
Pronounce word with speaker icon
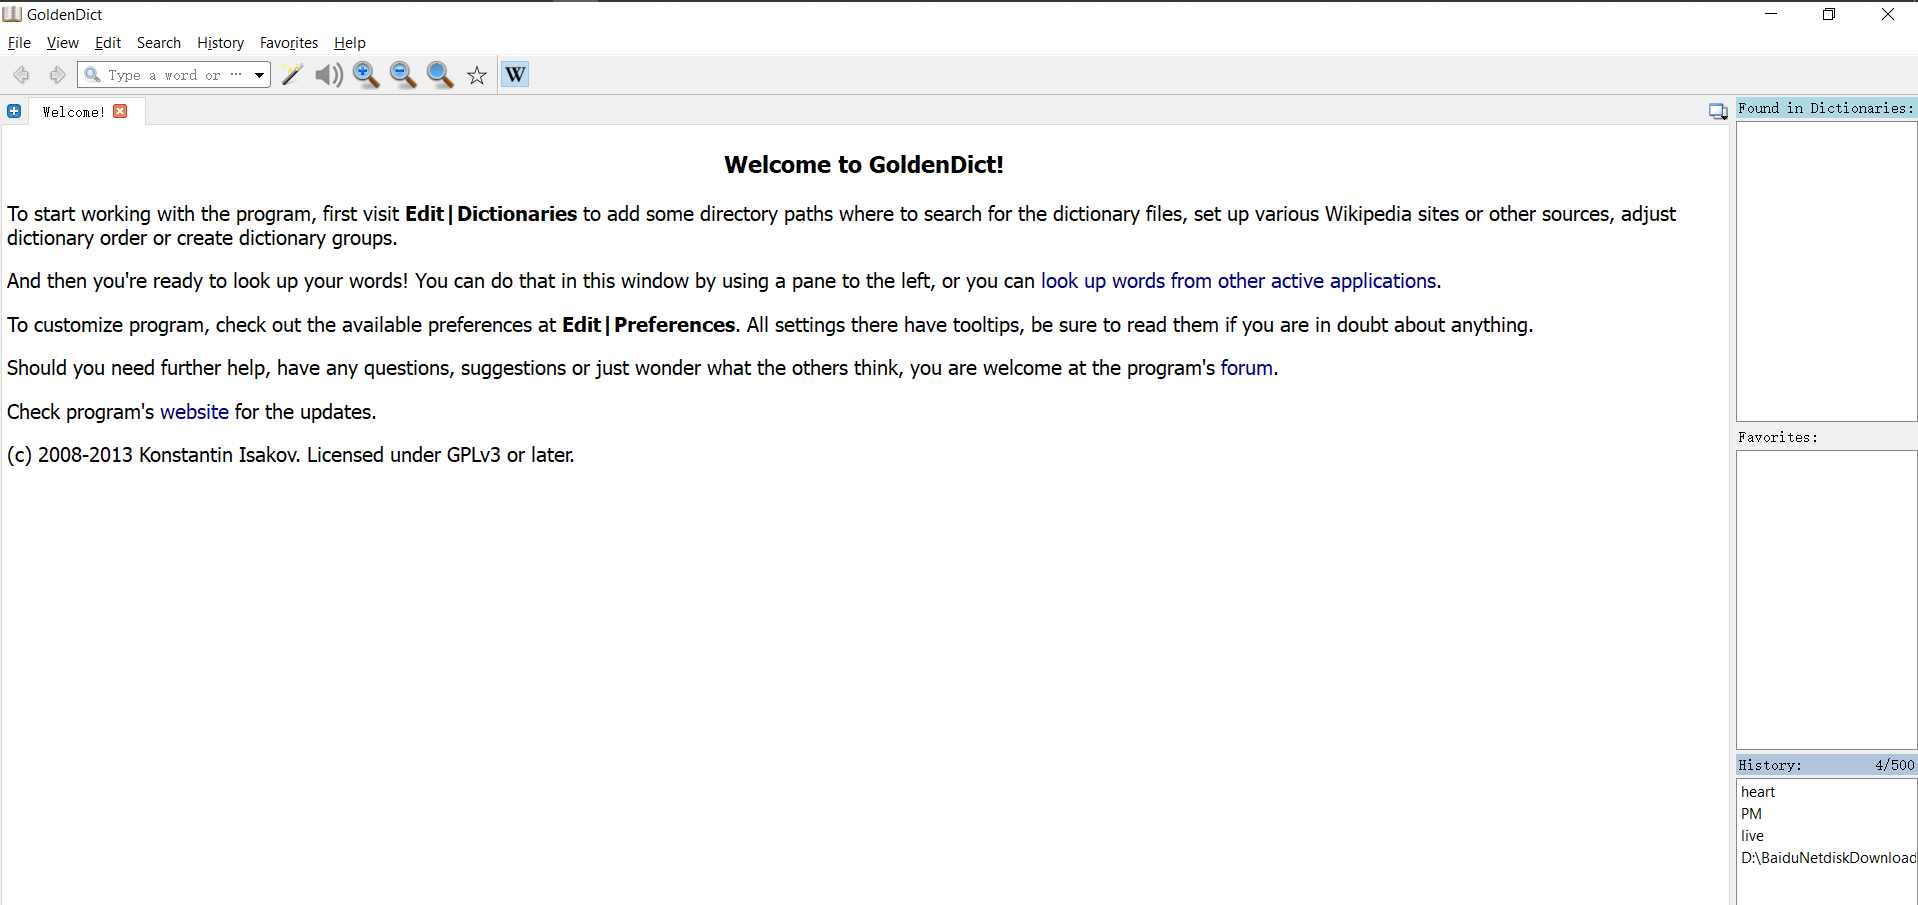(x=329, y=75)
